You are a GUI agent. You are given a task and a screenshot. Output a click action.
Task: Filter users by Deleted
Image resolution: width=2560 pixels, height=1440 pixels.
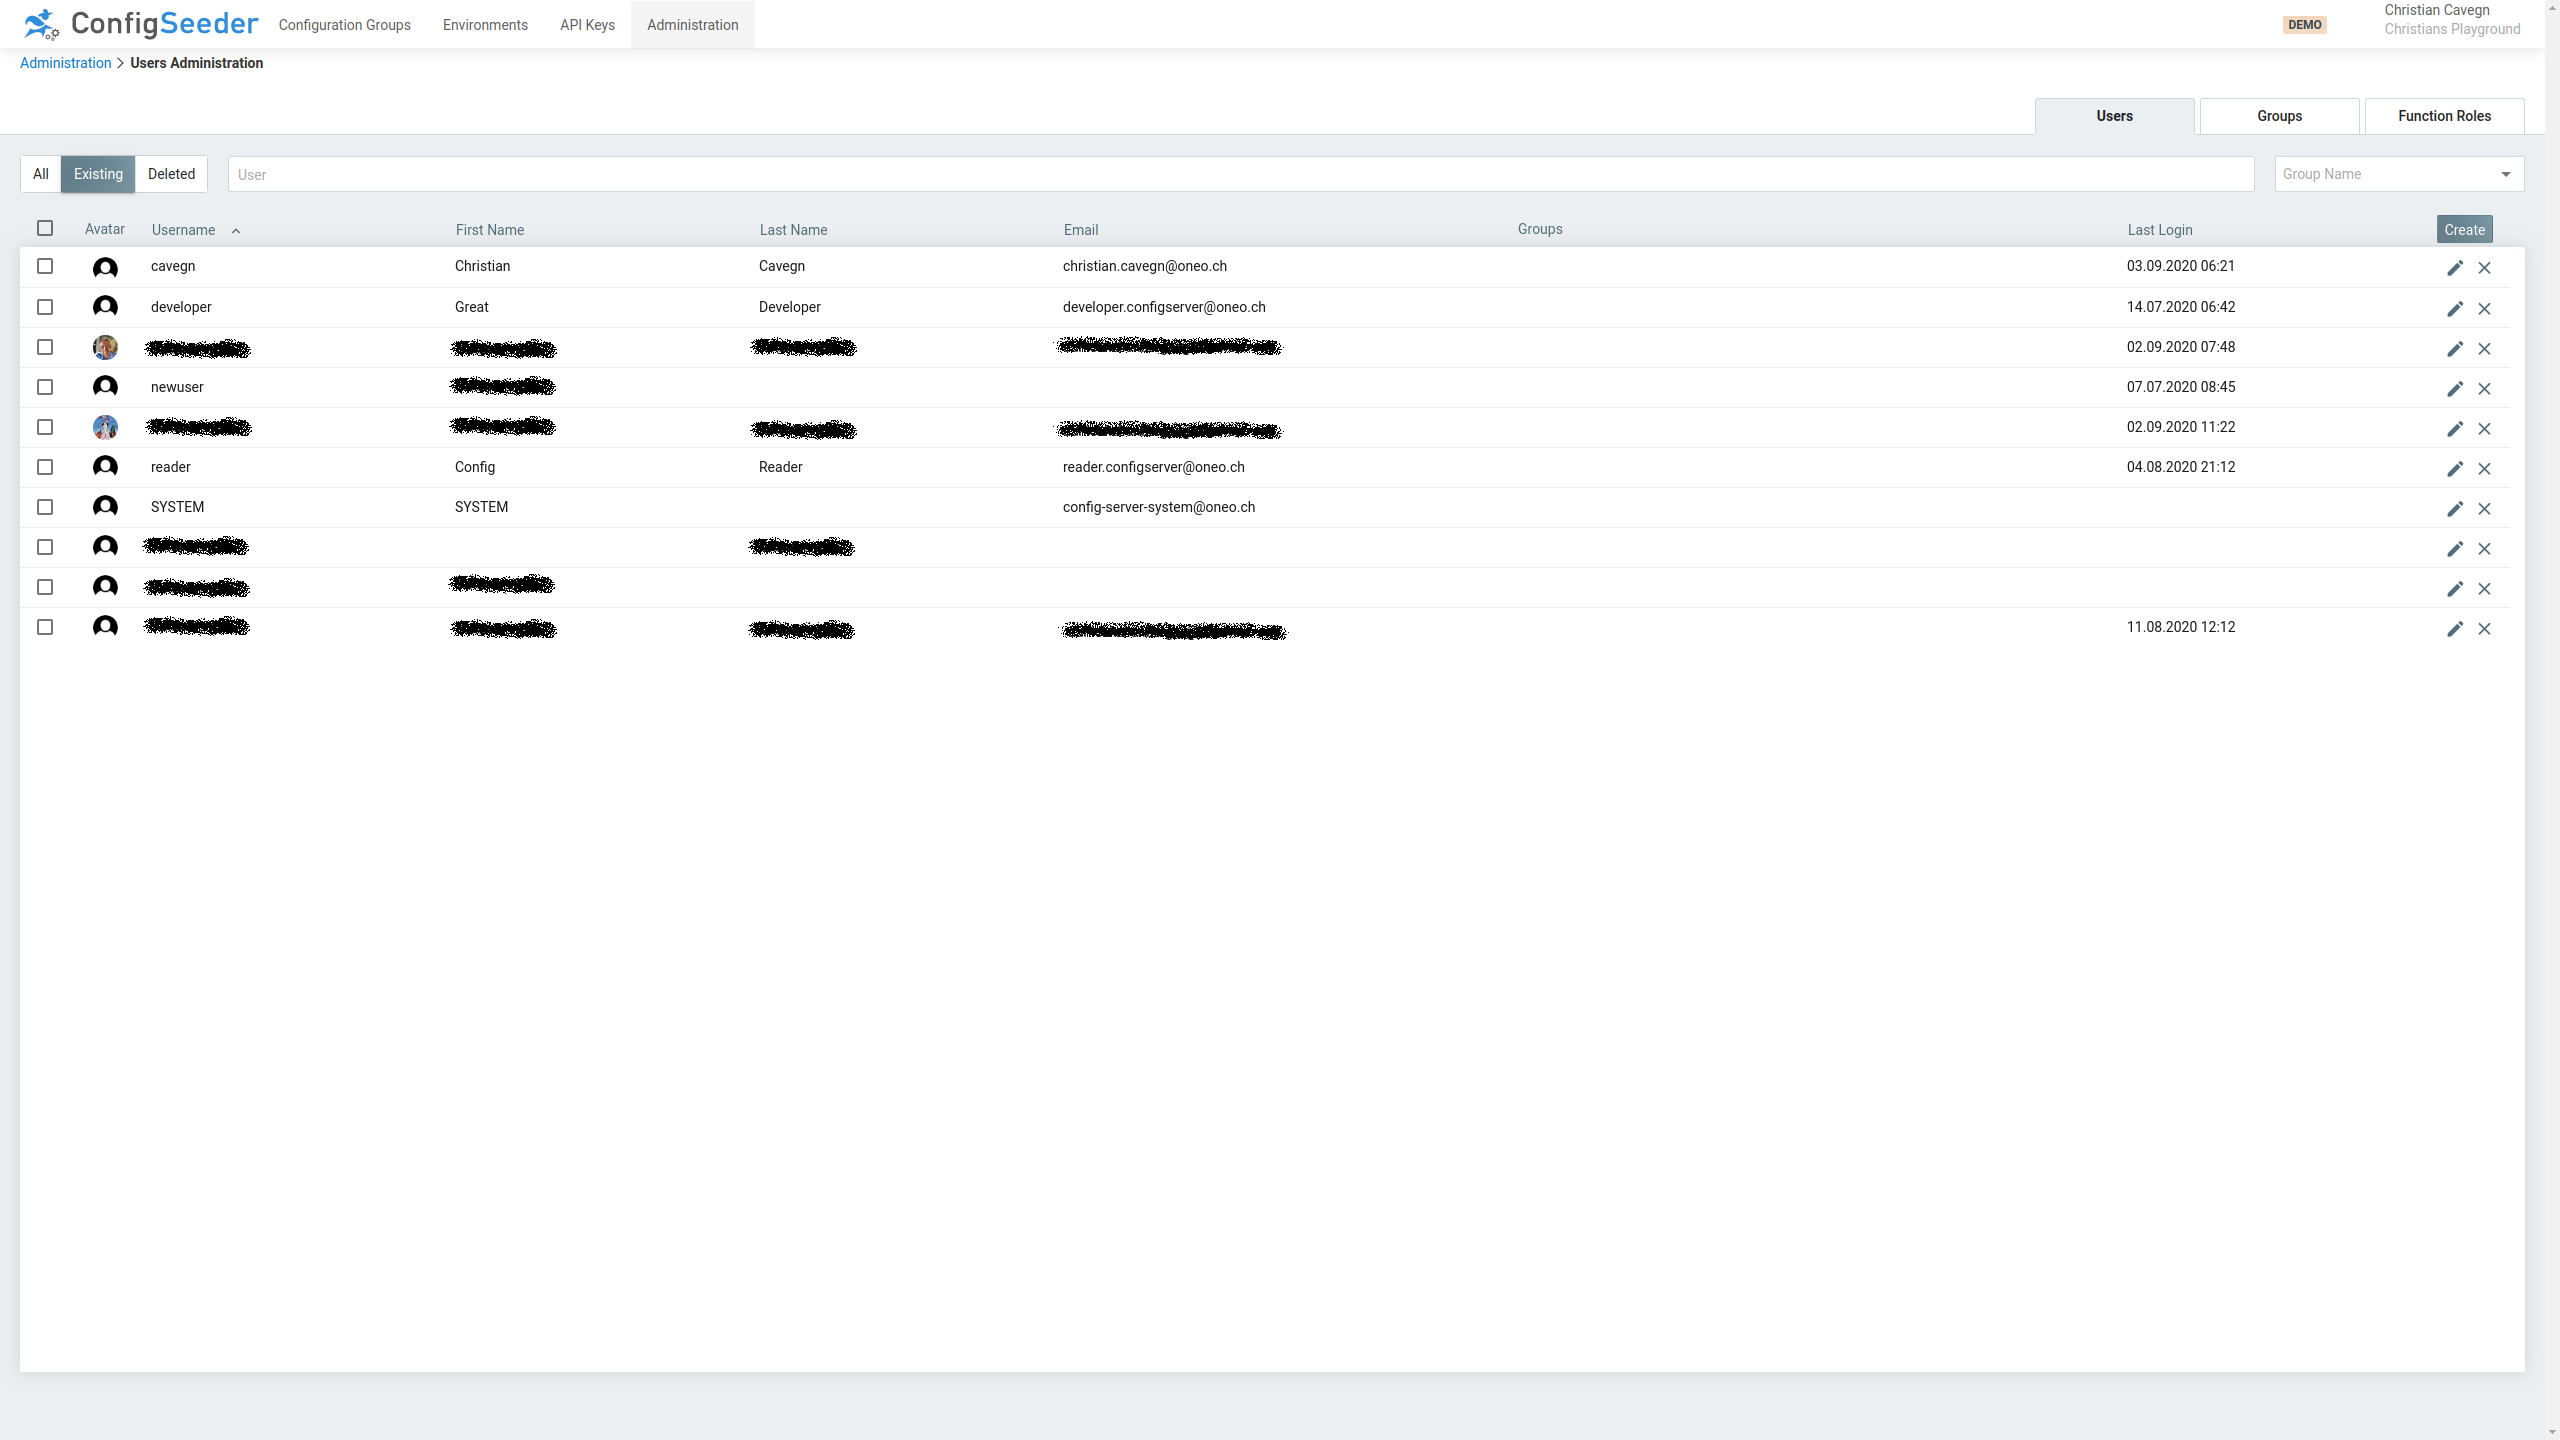pos(170,173)
